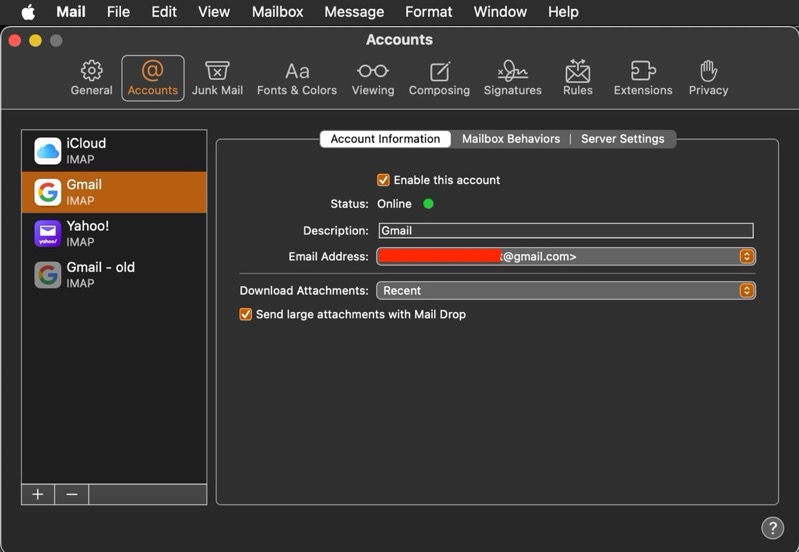Open the Message menu
This screenshot has width=799, height=552.
point(354,12)
